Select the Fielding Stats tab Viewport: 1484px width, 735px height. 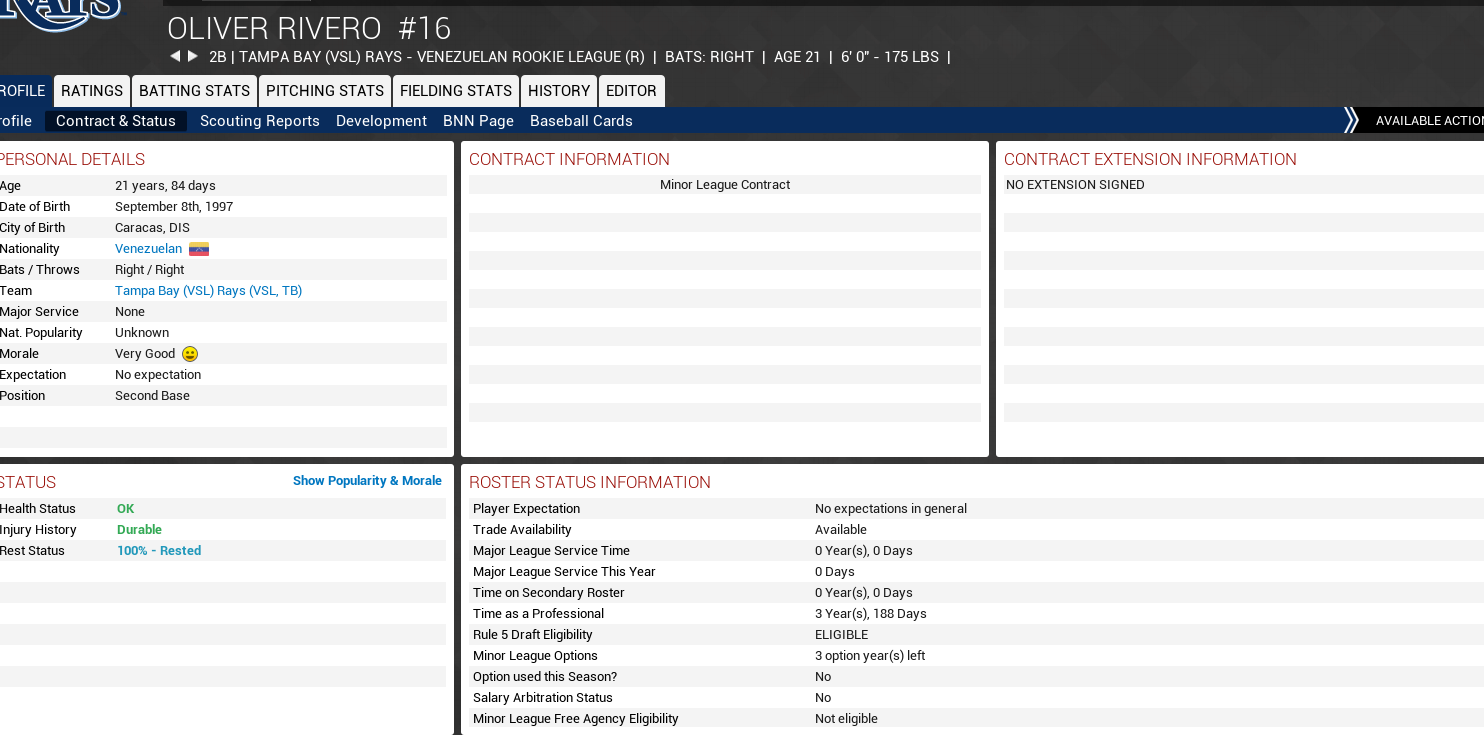456,91
